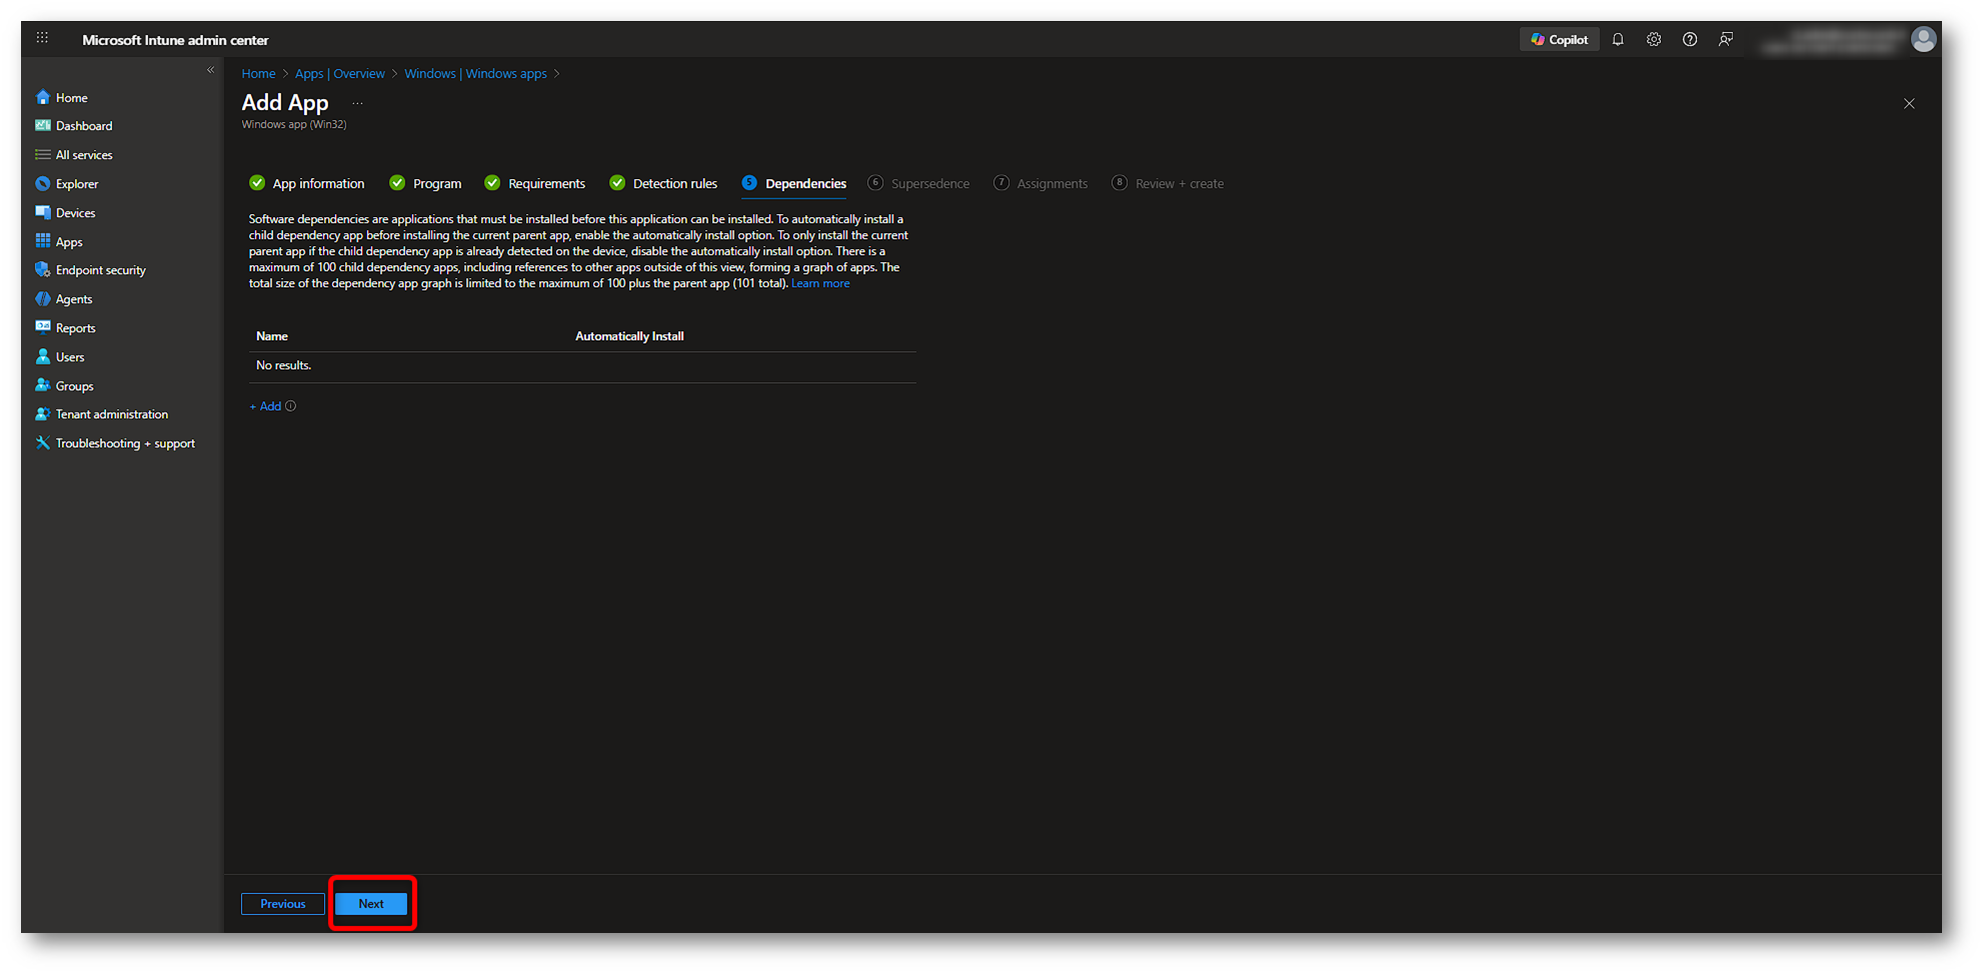Click the Groups icon in sidebar
The height and width of the screenshot is (975, 1984).
pos(43,385)
